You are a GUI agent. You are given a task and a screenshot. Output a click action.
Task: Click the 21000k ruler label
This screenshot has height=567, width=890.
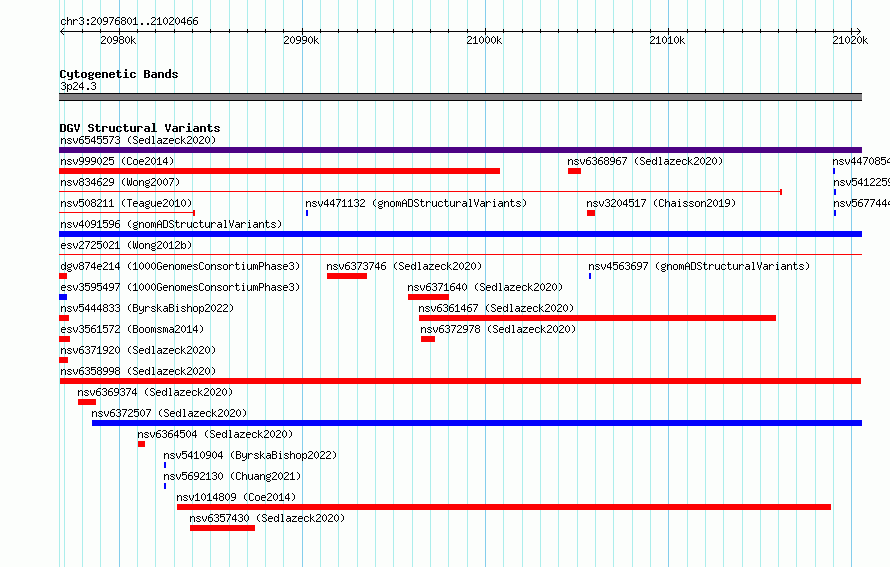pyautogui.click(x=484, y=40)
